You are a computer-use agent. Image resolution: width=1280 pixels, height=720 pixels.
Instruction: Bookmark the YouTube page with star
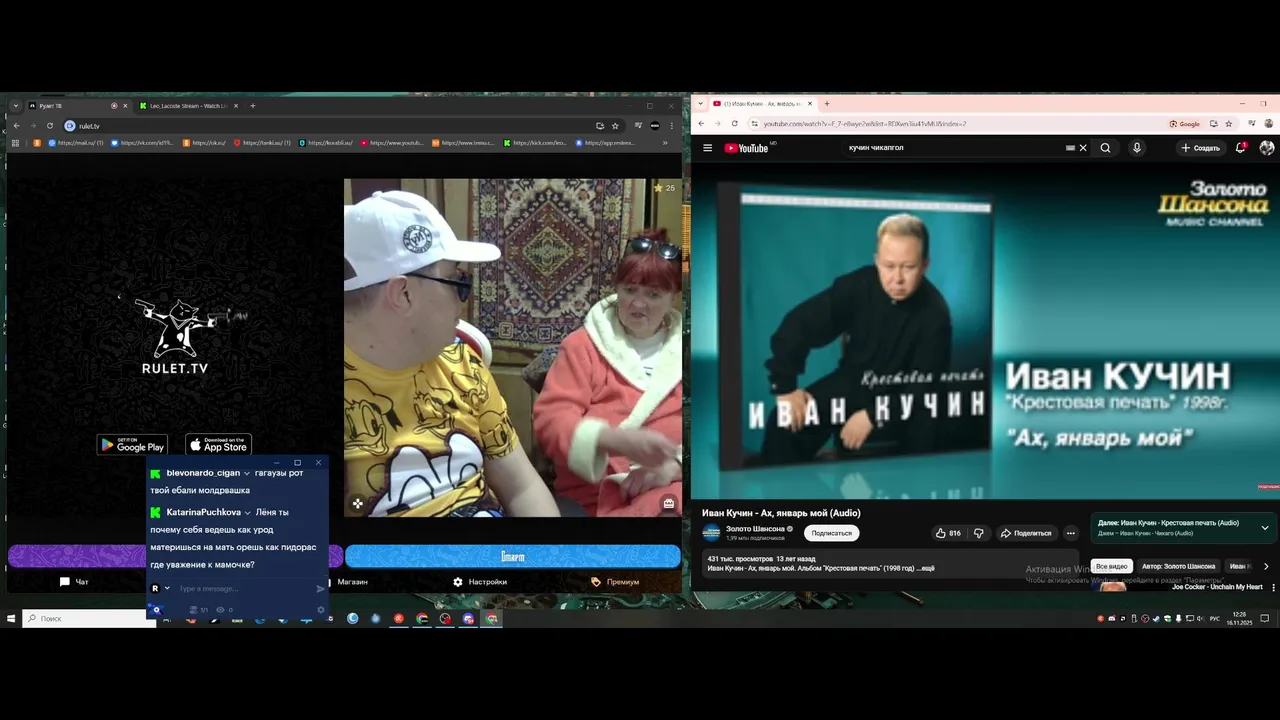click(1228, 124)
